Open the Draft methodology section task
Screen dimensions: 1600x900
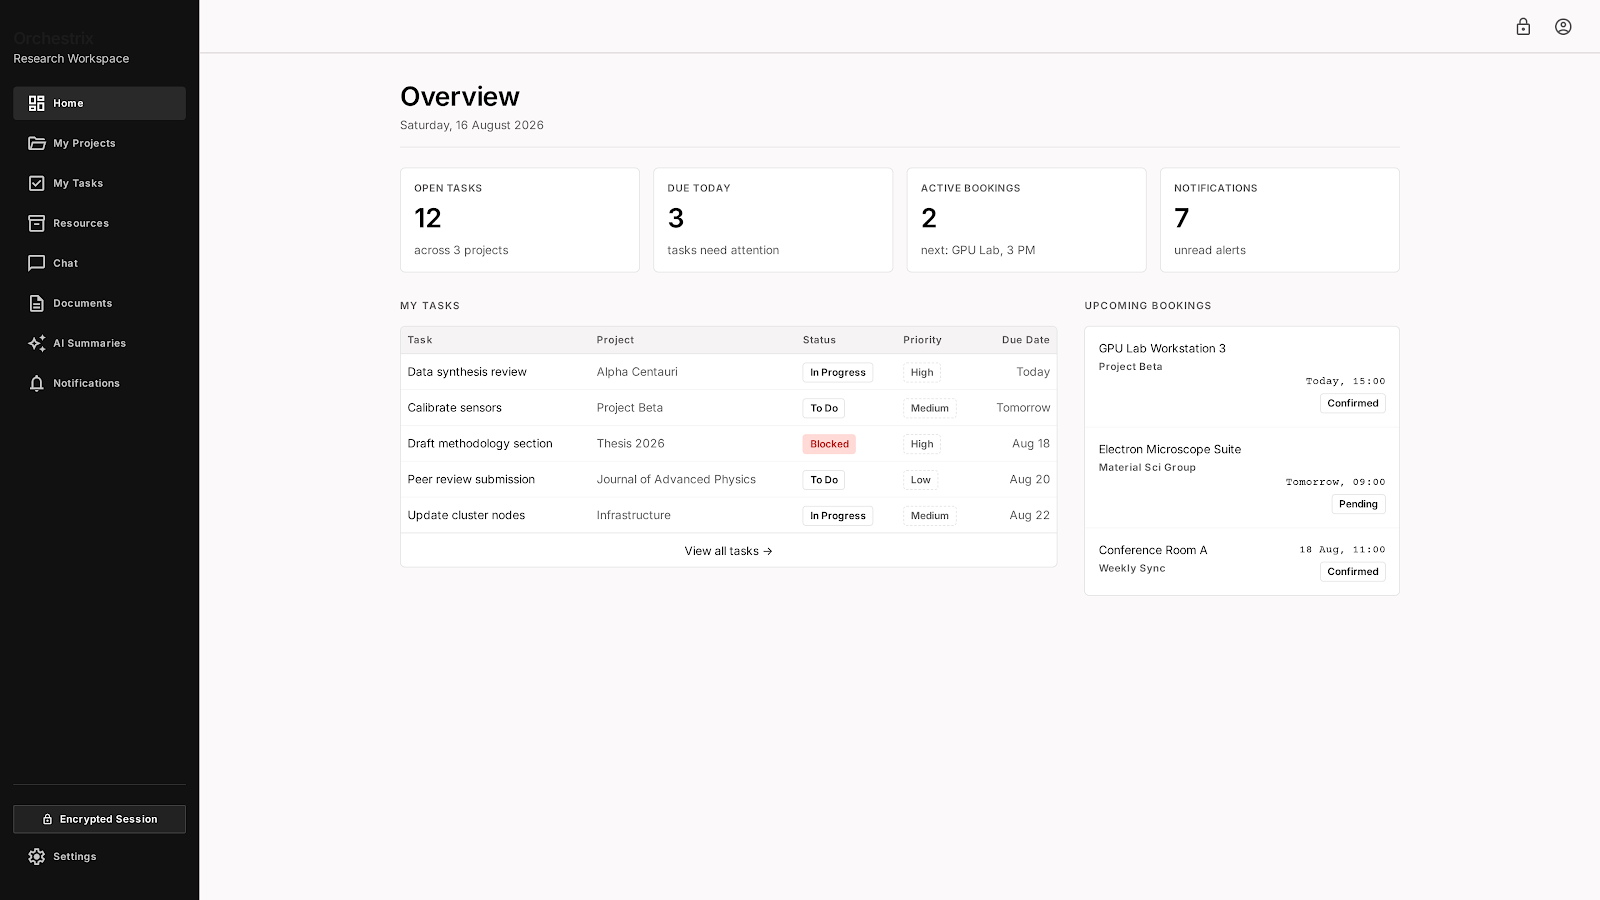point(480,444)
